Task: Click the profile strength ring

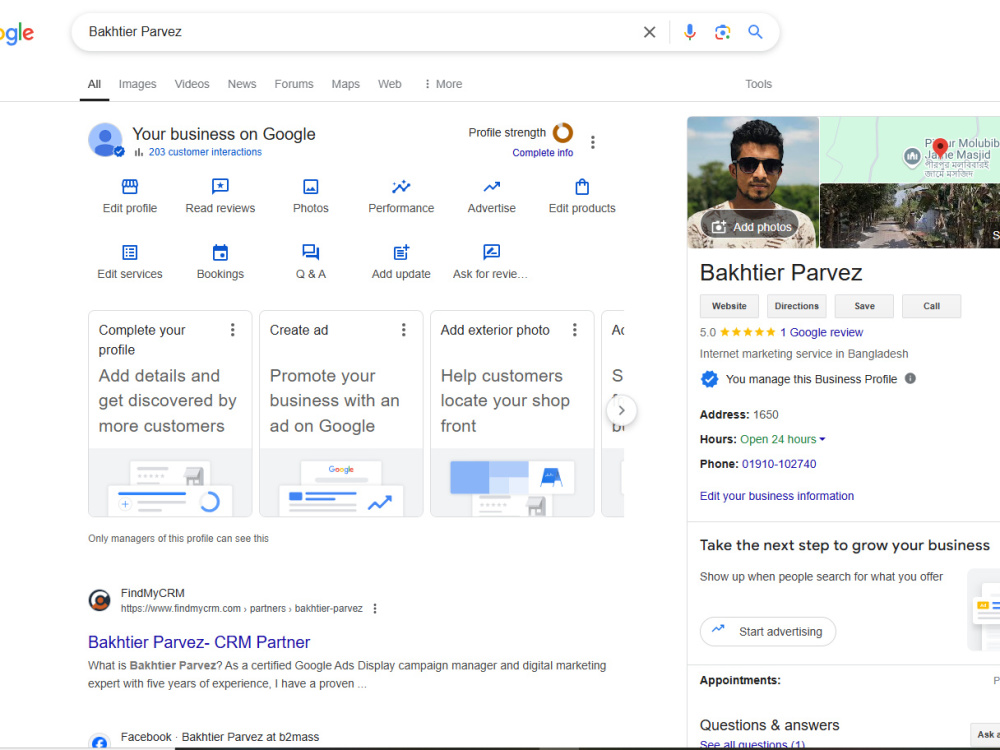Action: tap(562, 133)
